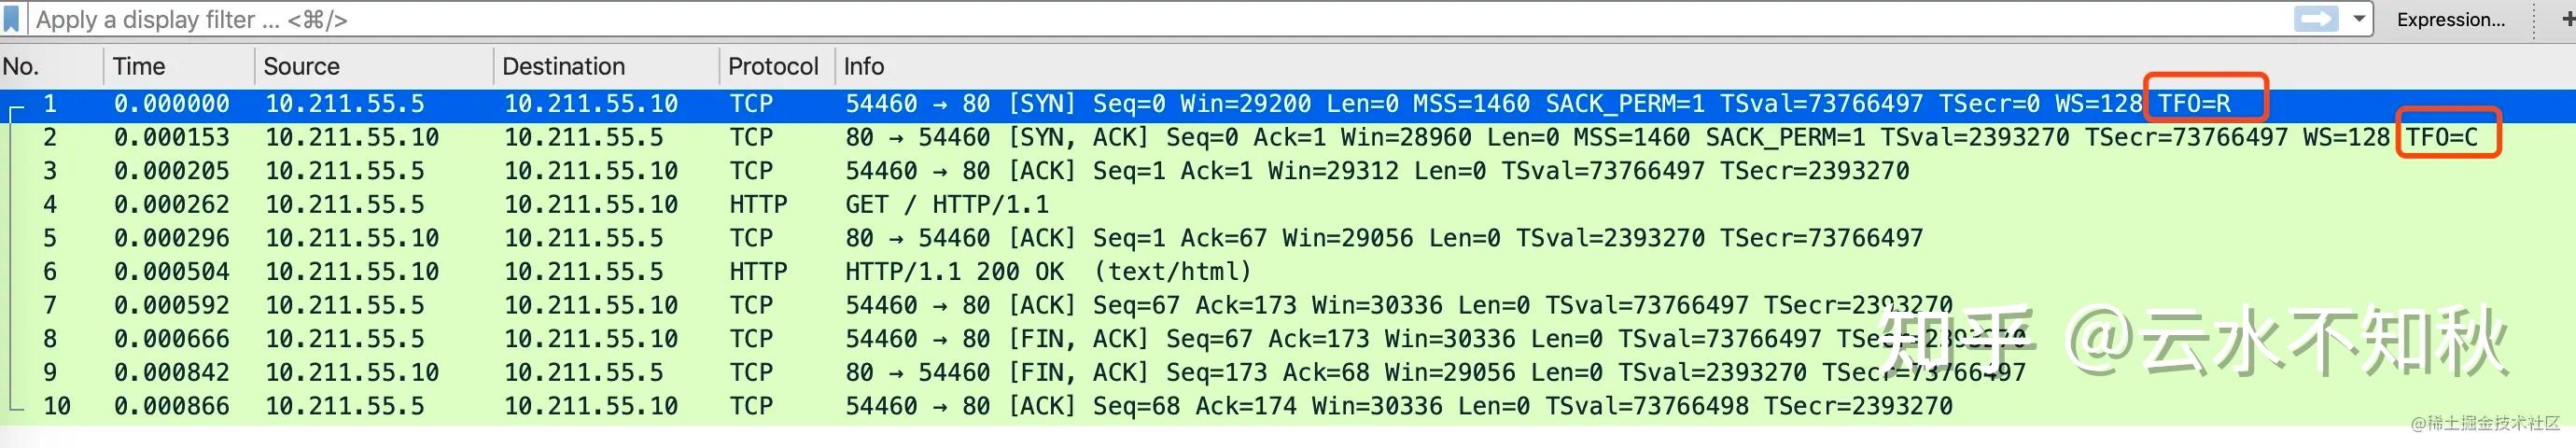This screenshot has width=2576, height=448.
Task: Open the Expression... filter builder
Action: pyautogui.click(x=2450, y=19)
